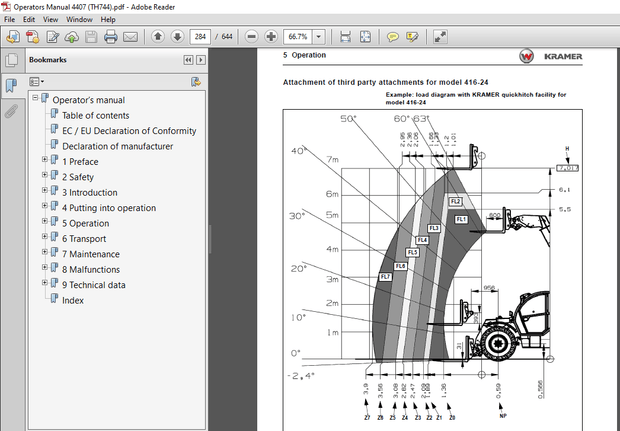Screen dimensions: 620x431
Task: Go to previous page with up arrow
Action: [x=158, y=37]
